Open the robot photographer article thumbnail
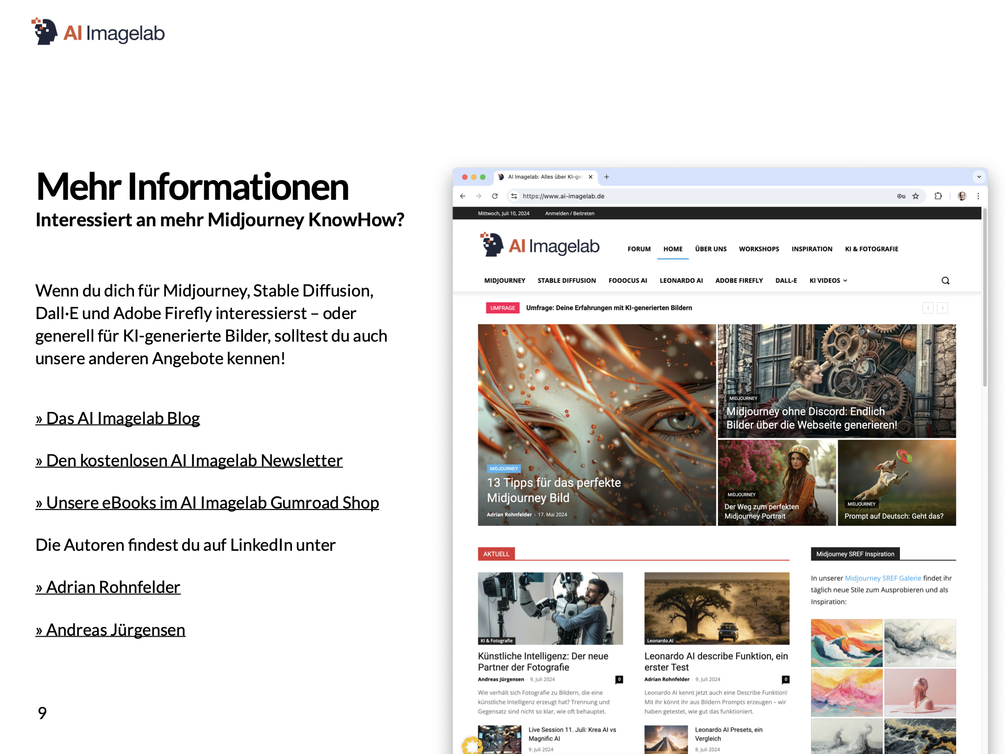The image size is (1005, 754). pyautogui.click(x=550, y=608)
